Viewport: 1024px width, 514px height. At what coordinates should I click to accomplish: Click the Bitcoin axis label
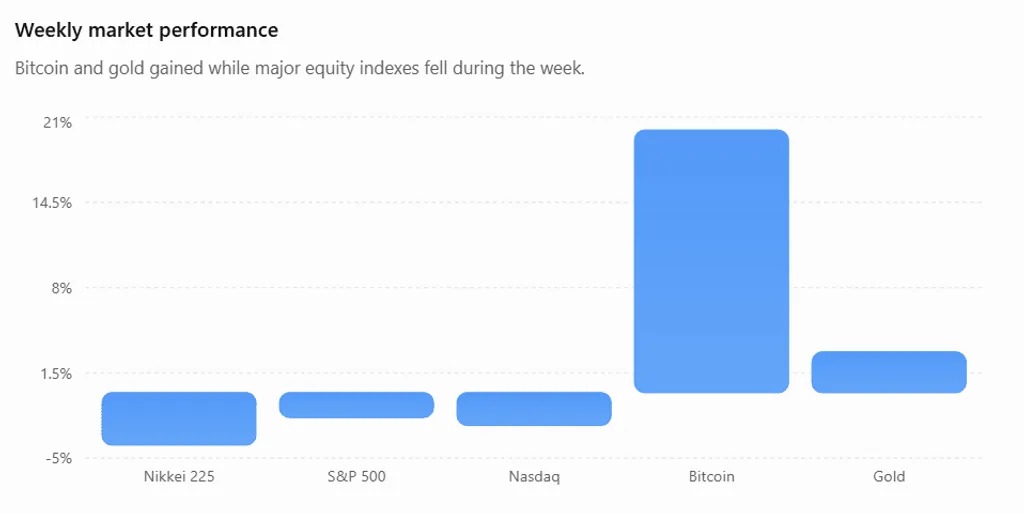pyautogui.click(x=711, y=477)
